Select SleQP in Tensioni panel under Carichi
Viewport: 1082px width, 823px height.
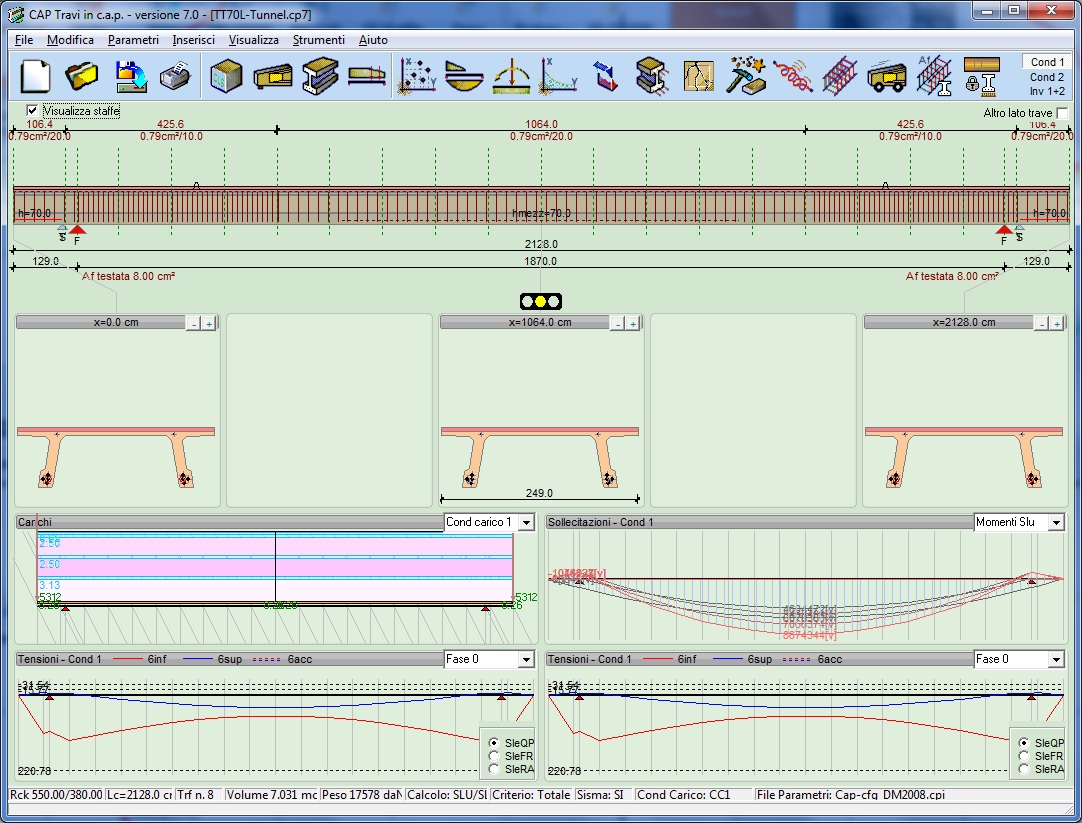pos(494,743)
